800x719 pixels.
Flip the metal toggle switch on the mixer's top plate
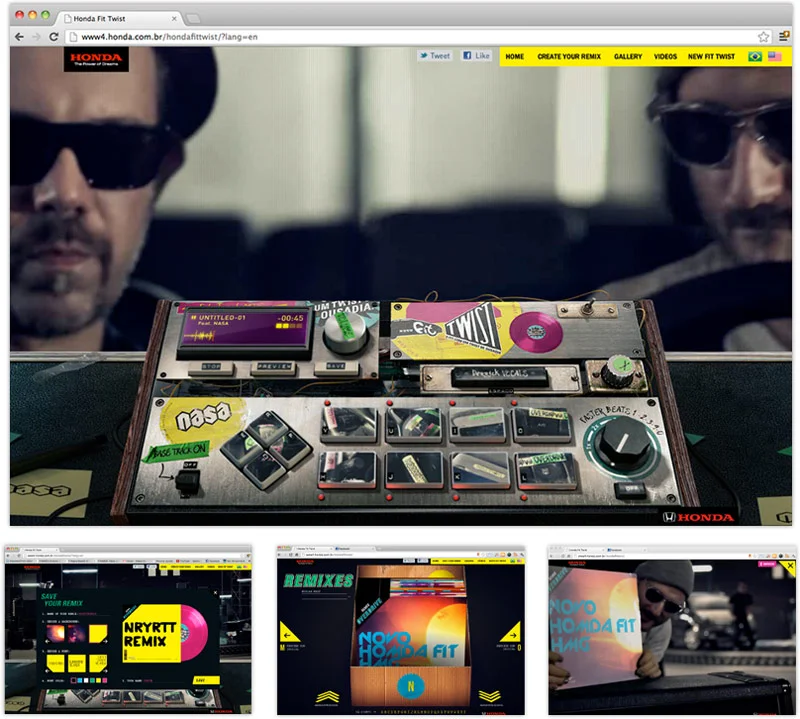coord(588,308)
